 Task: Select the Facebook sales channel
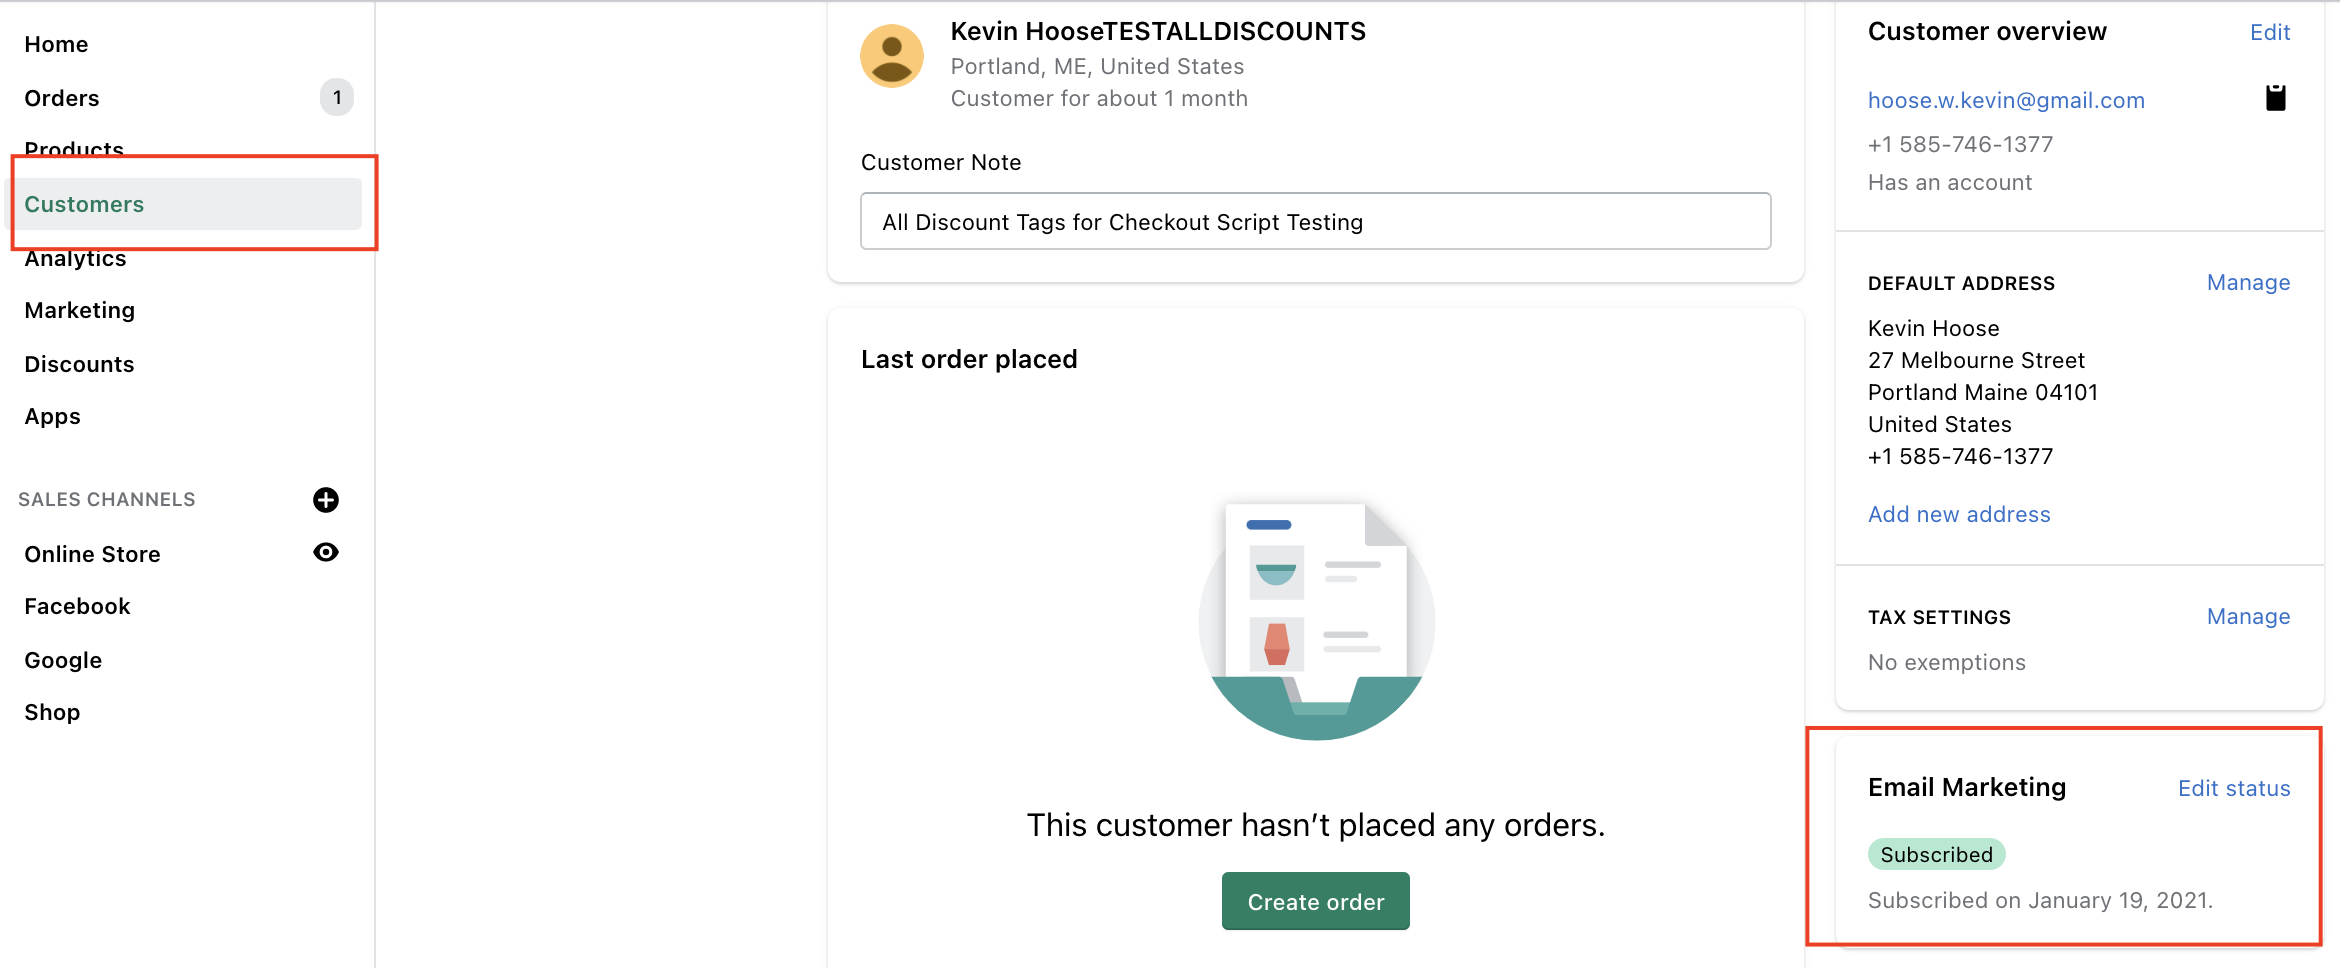tap(78, 606)
